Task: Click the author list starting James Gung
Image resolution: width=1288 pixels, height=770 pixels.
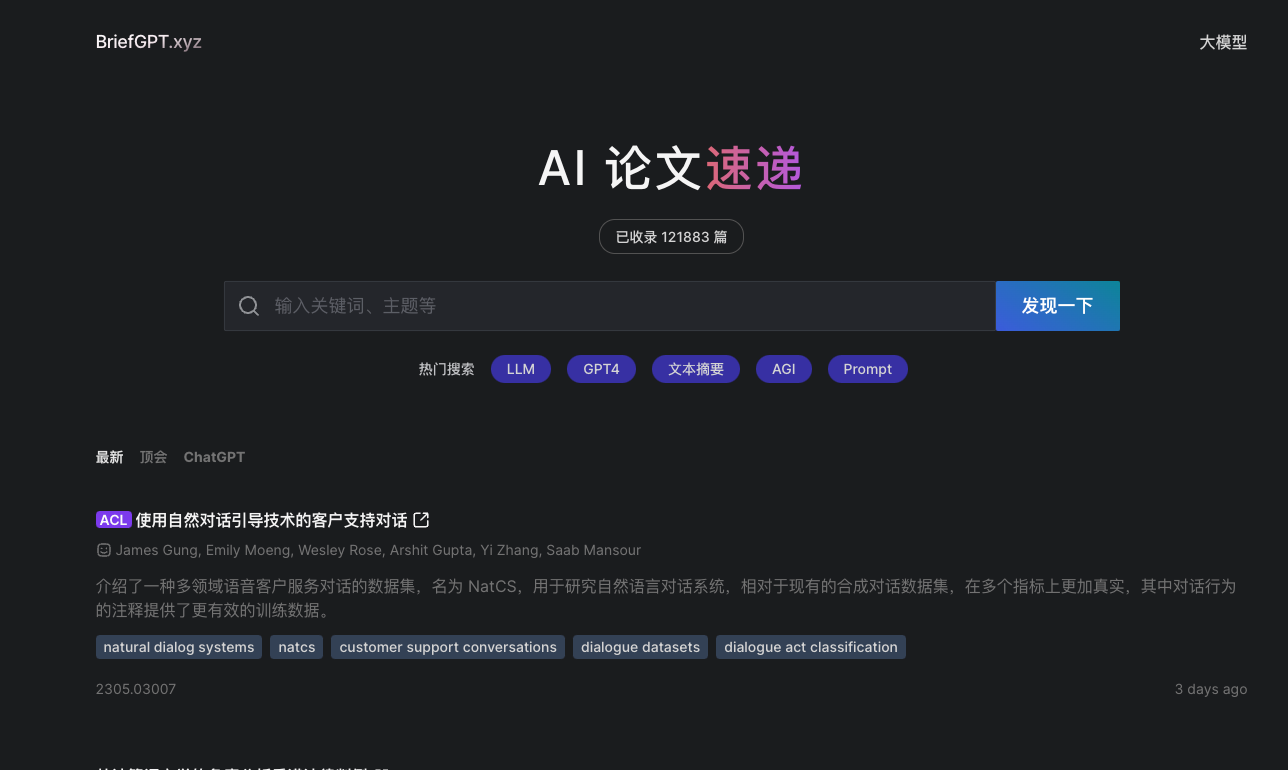Action: (x=378, y=550)
